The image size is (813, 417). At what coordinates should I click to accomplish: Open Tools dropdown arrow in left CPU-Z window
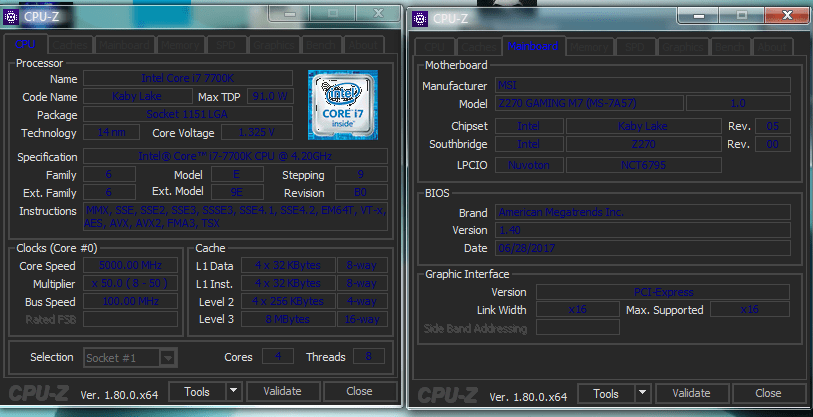[234, 391]
